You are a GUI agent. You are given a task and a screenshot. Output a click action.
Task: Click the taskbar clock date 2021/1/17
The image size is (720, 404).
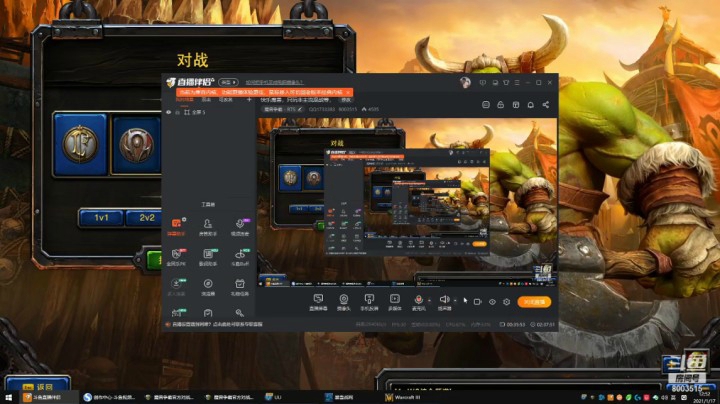point(706,400)
